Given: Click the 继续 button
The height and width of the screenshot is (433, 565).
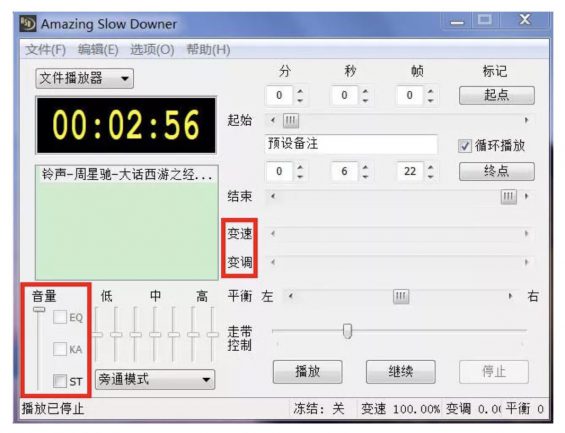Looking at the screenshot, I should coord(401,372).
